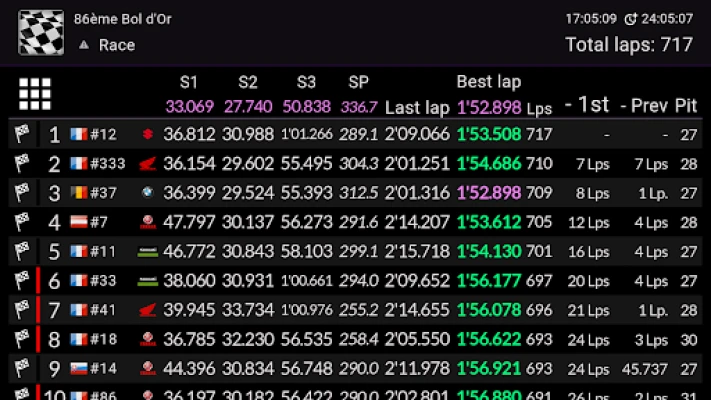
Task: Click the finish flag for position 5
Action: coord(22,251)
